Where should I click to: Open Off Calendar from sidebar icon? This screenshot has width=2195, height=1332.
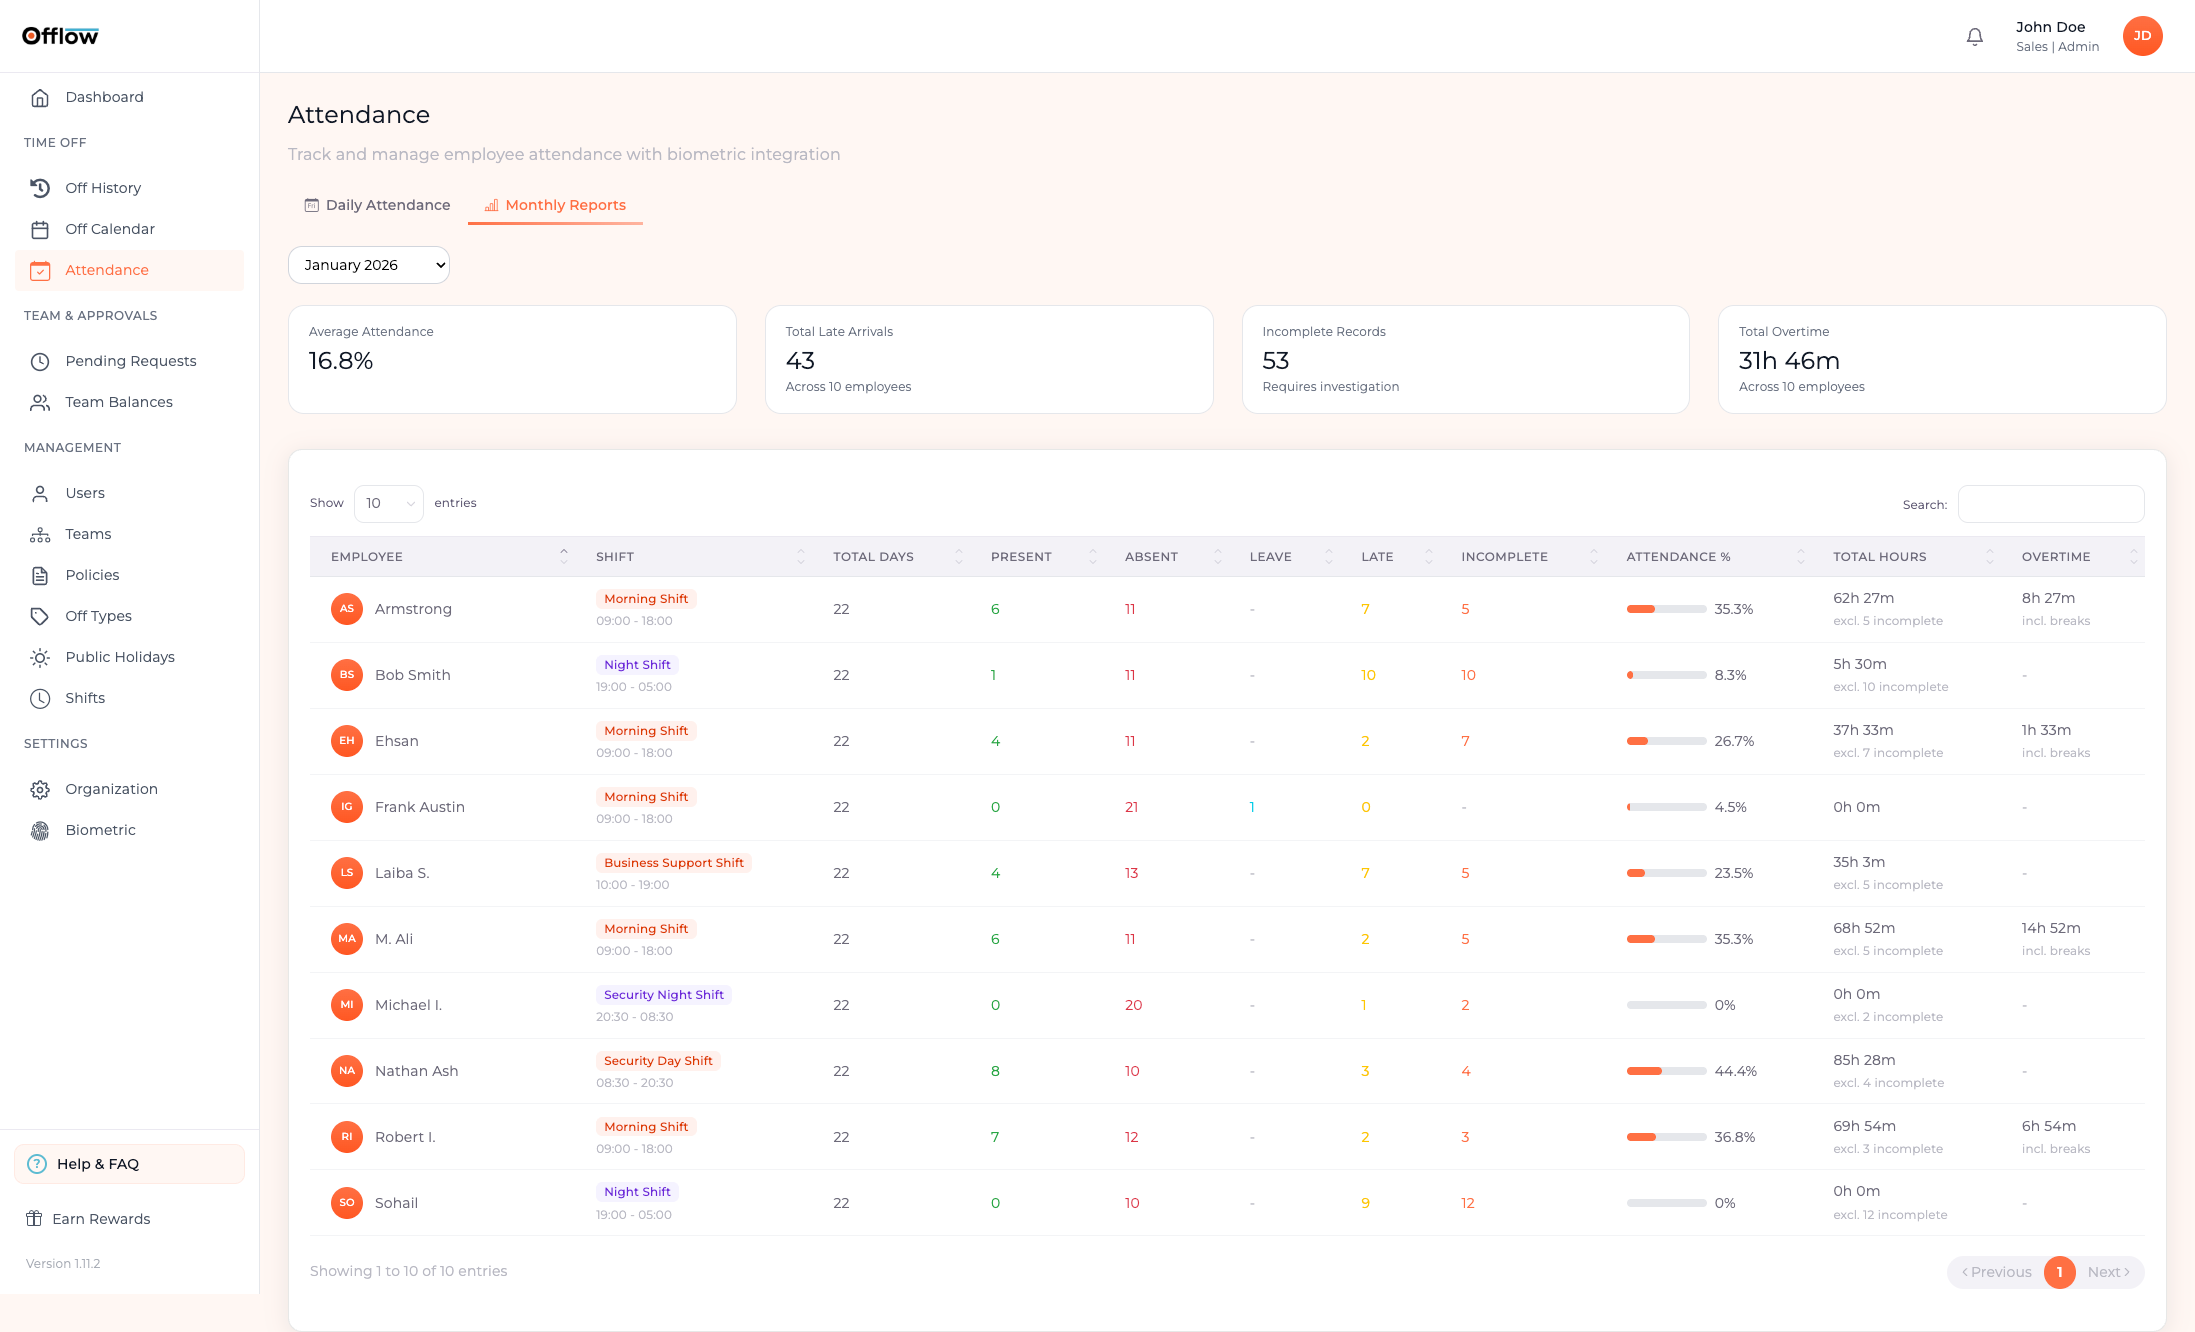tap(40, 229)
